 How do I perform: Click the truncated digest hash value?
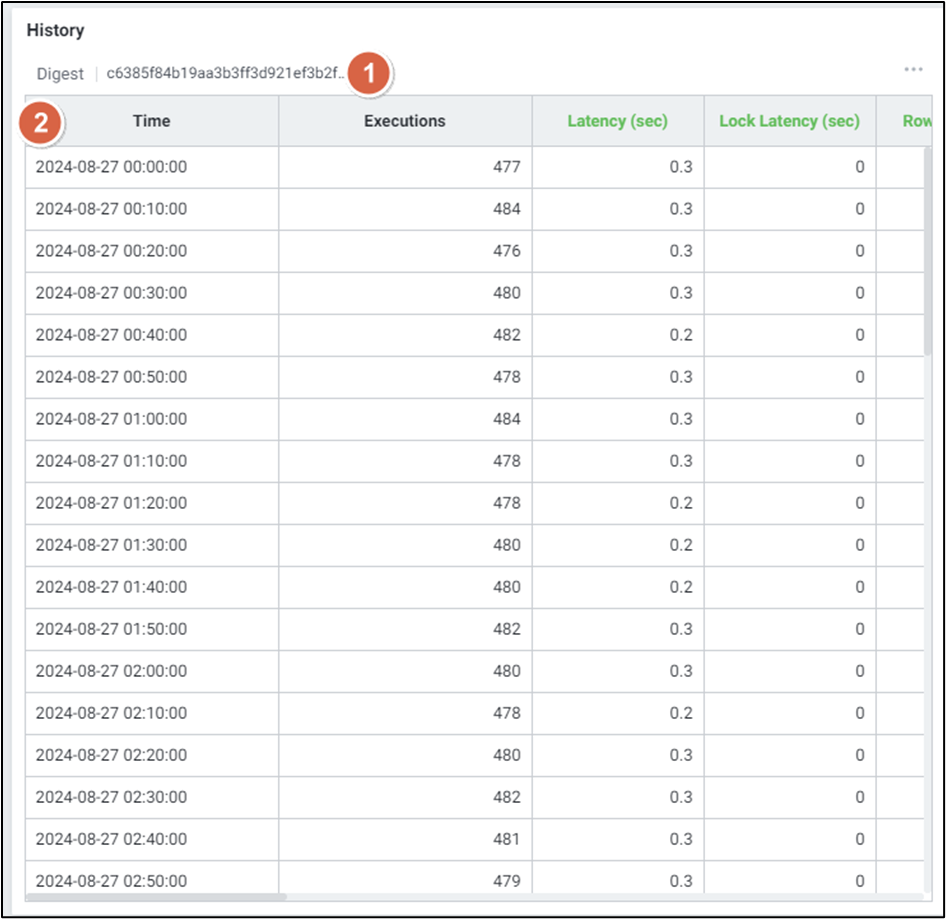coord(225,74)
